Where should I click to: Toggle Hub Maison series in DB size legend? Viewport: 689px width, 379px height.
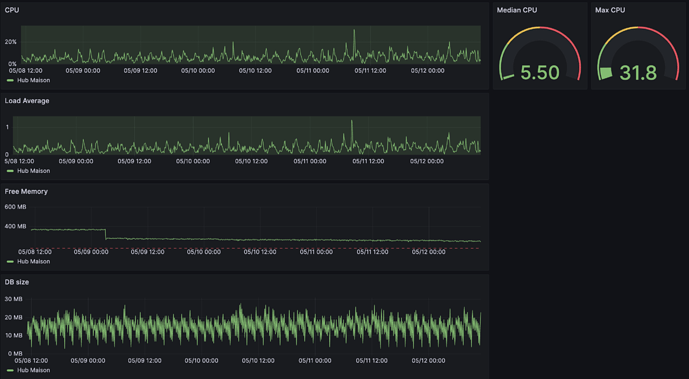(33, 370)
